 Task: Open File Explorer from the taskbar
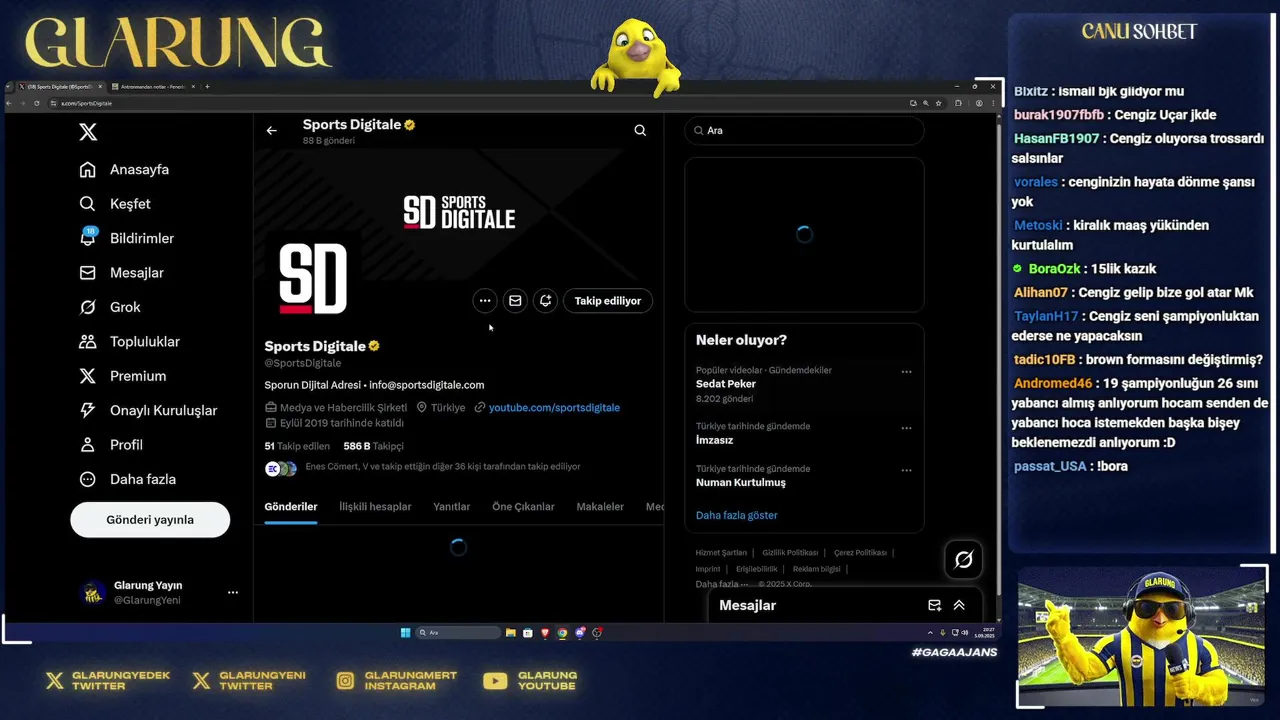pos(511,632)
